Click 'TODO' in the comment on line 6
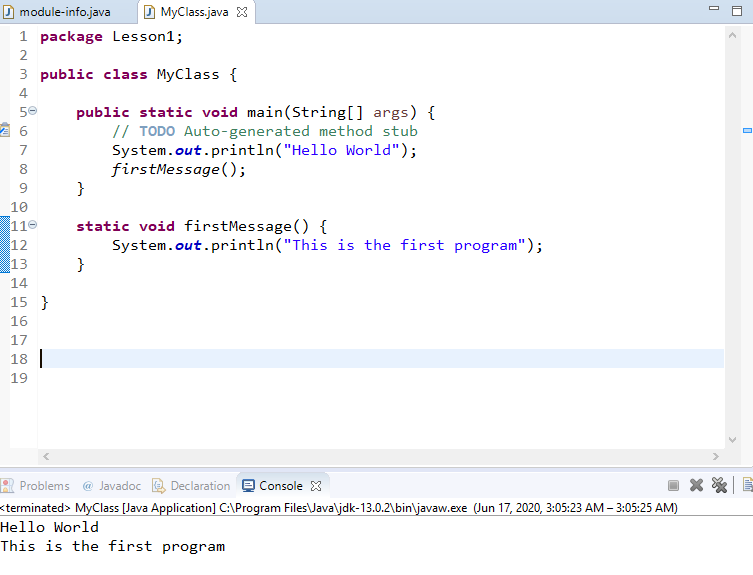The width and height of the screenshot is (753, 575). 157,131
